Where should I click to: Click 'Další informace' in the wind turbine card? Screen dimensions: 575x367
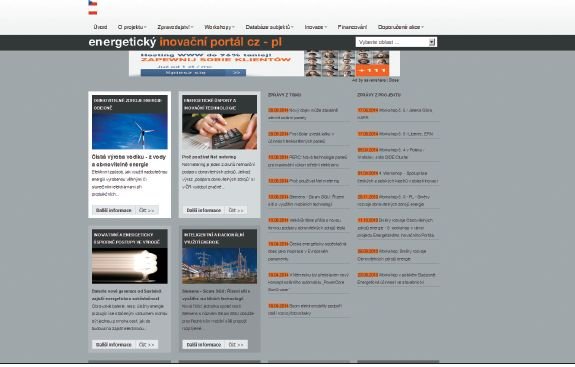tap(114, 210)
